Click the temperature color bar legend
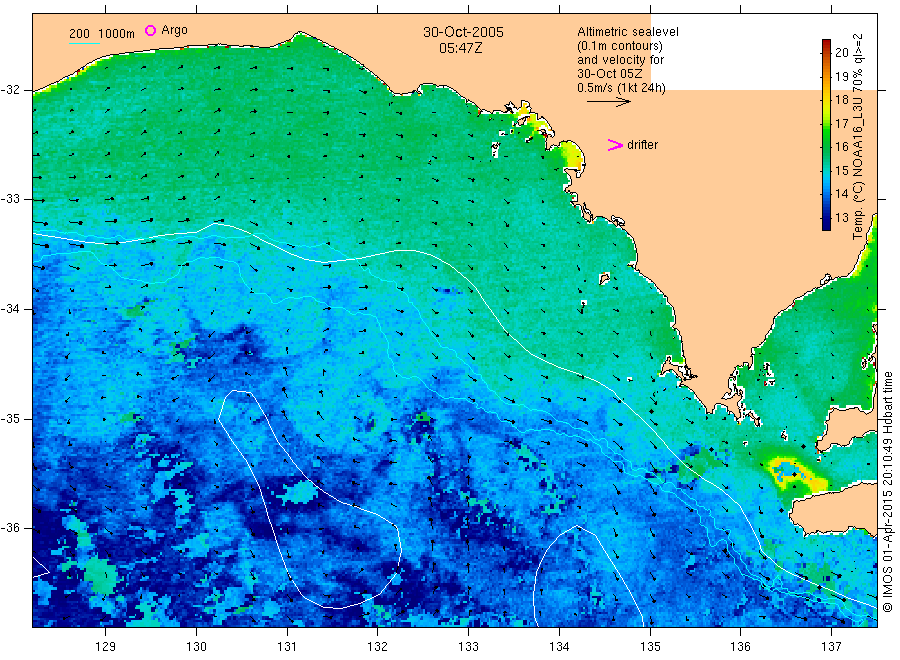Image resolution: width=900 pixels, height=660 pixels. pyautogui.click(x=826, y=135)
